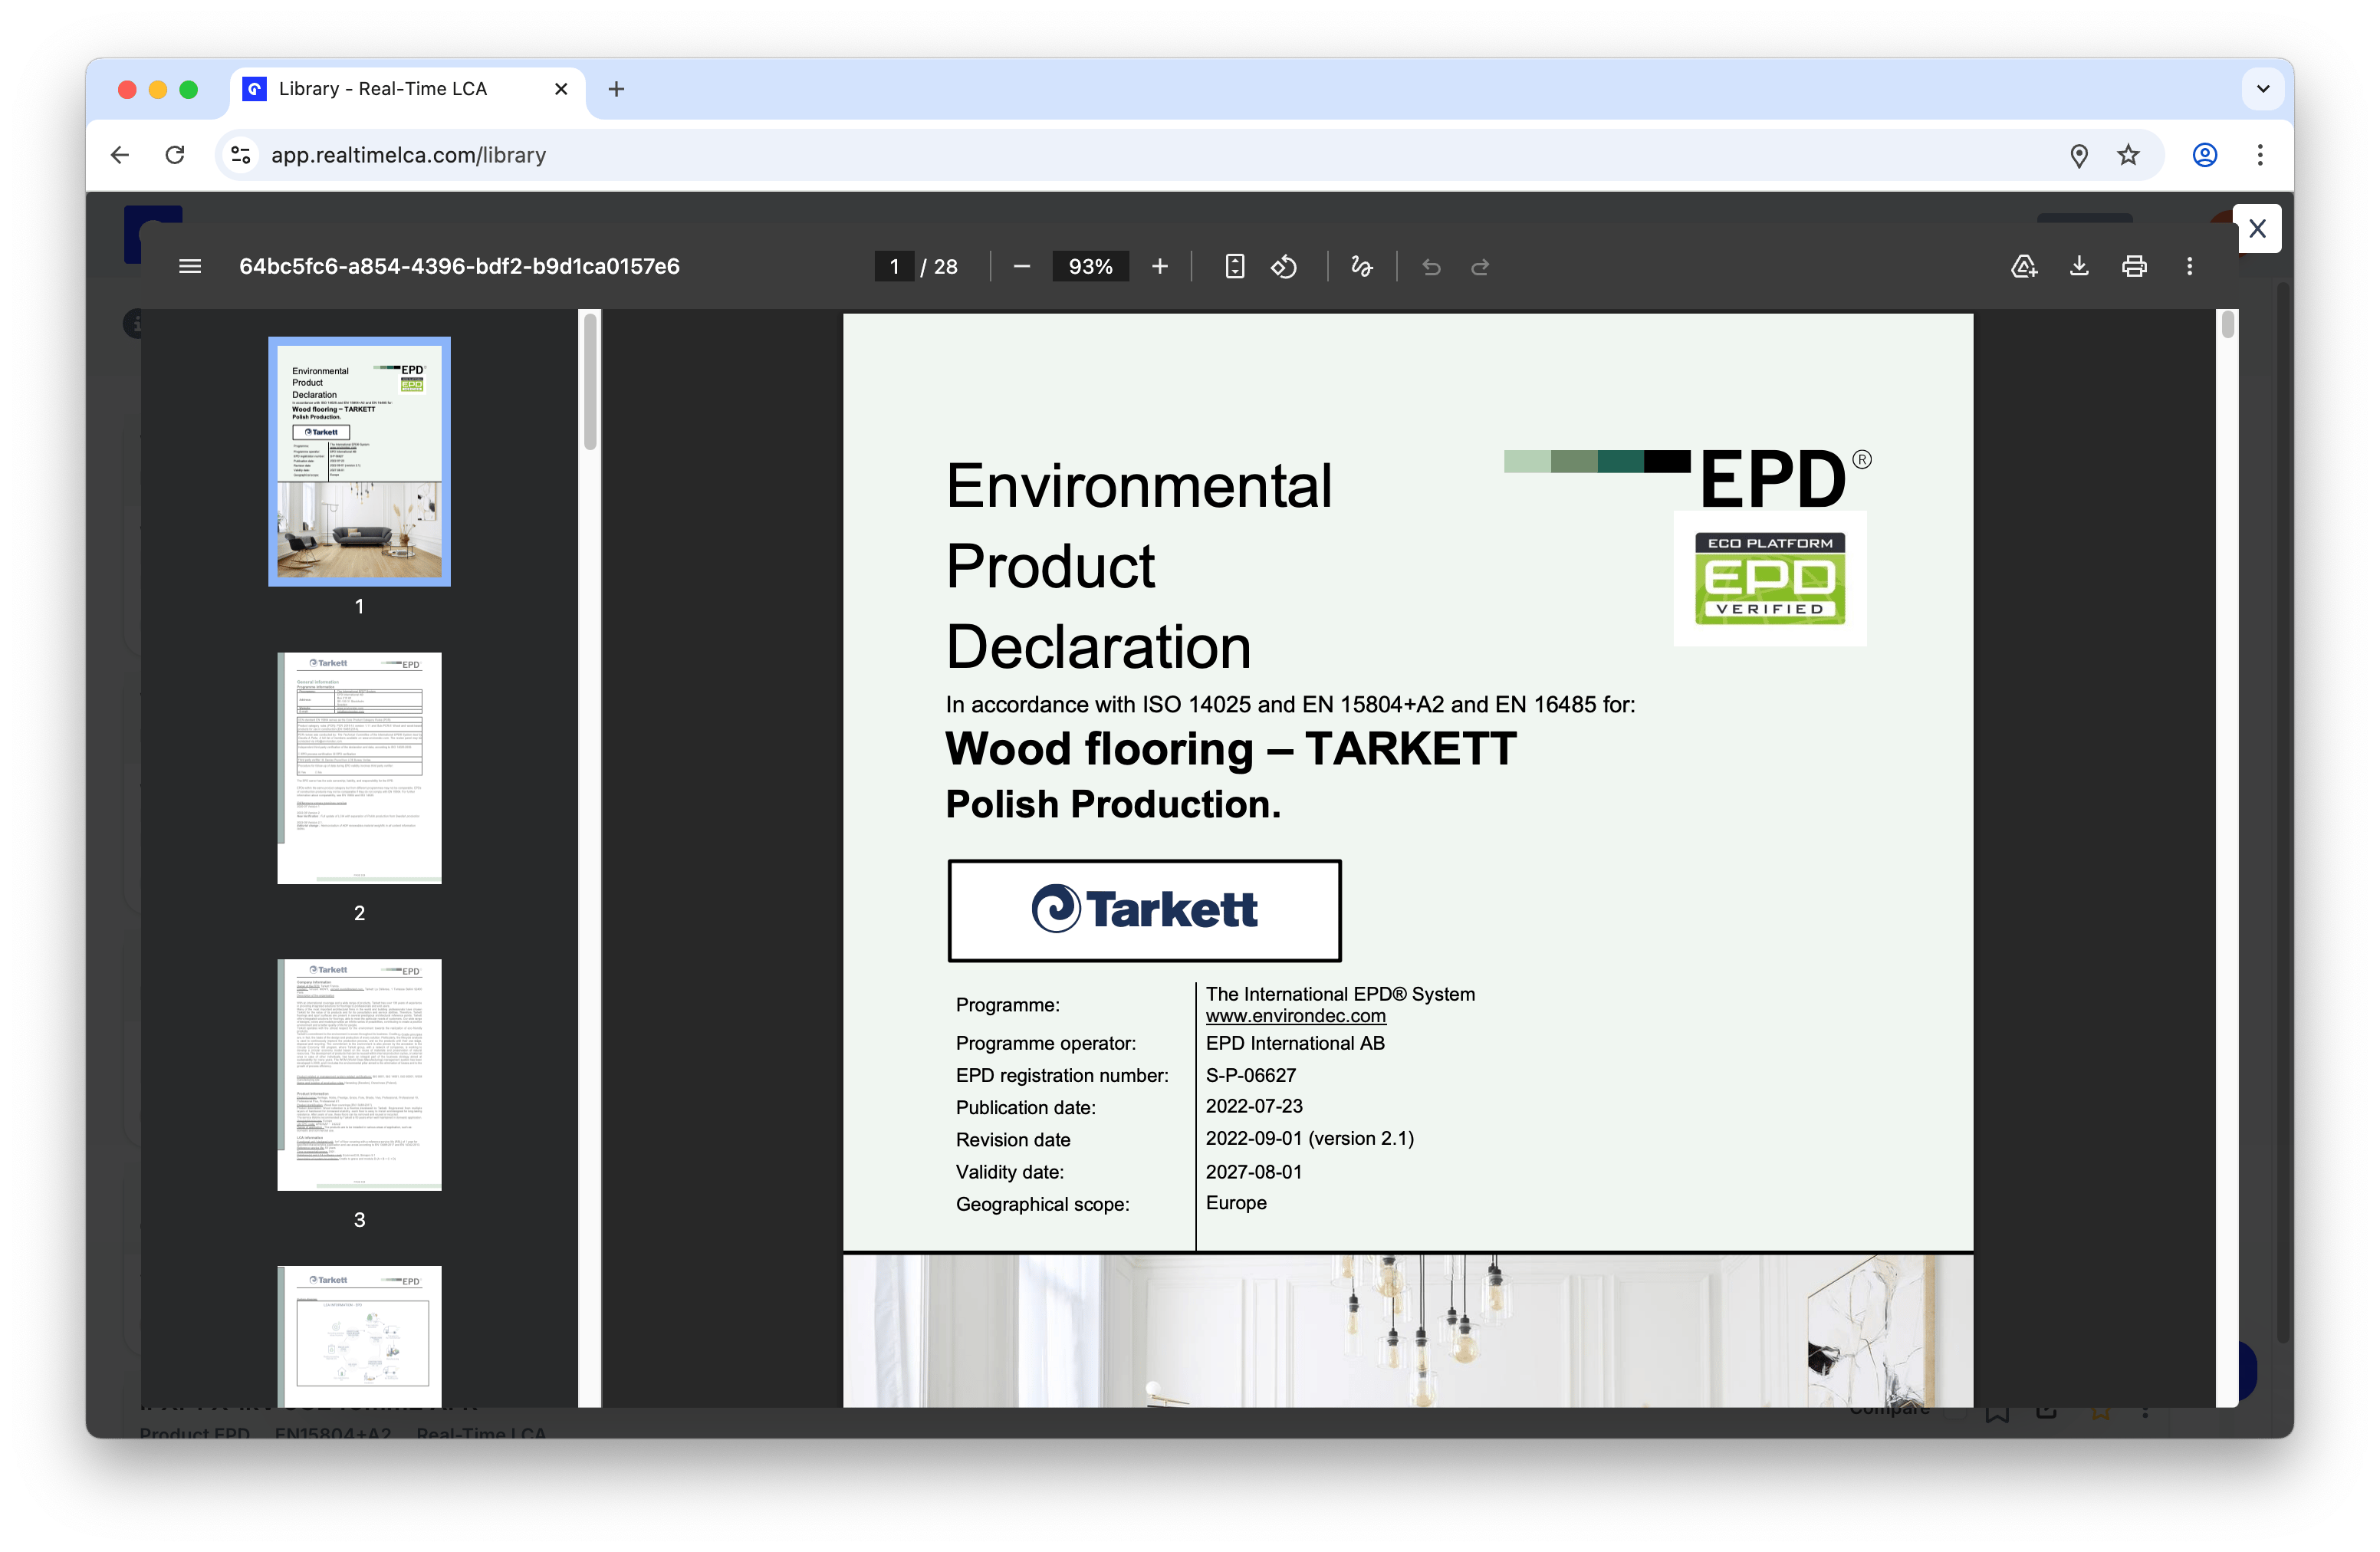2380x1552 pixels.
Task: Click the document vertical scrollbar
Action: pyautogui.click(x=2227, y=326)
